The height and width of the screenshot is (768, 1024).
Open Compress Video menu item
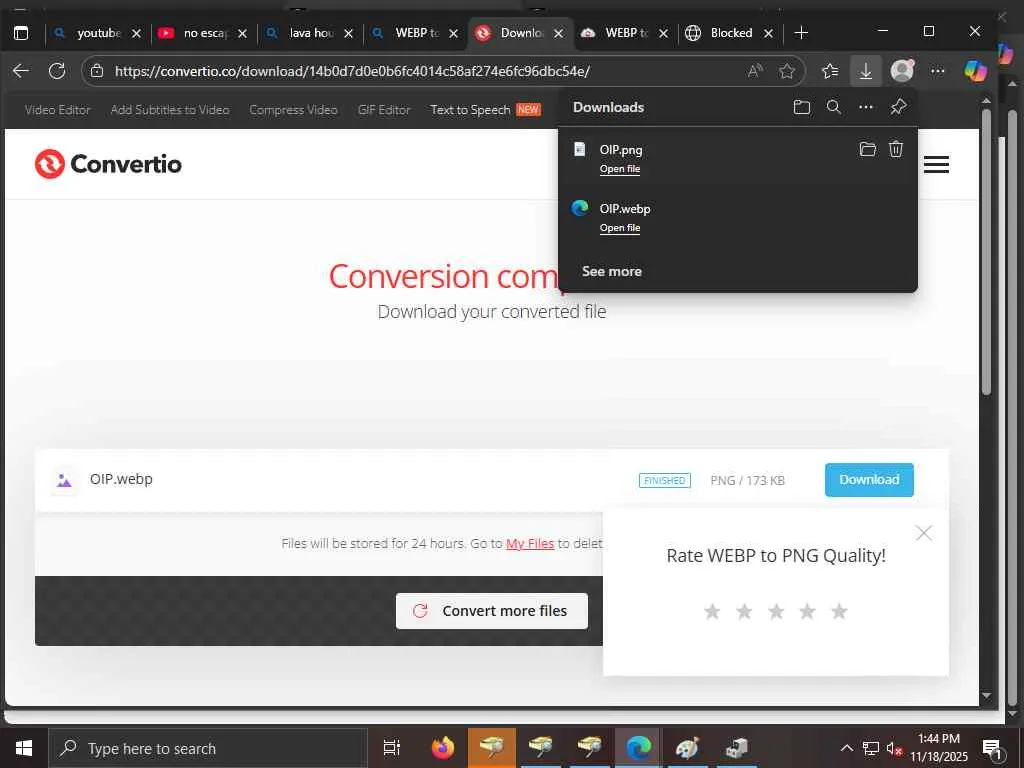(293, 110)
